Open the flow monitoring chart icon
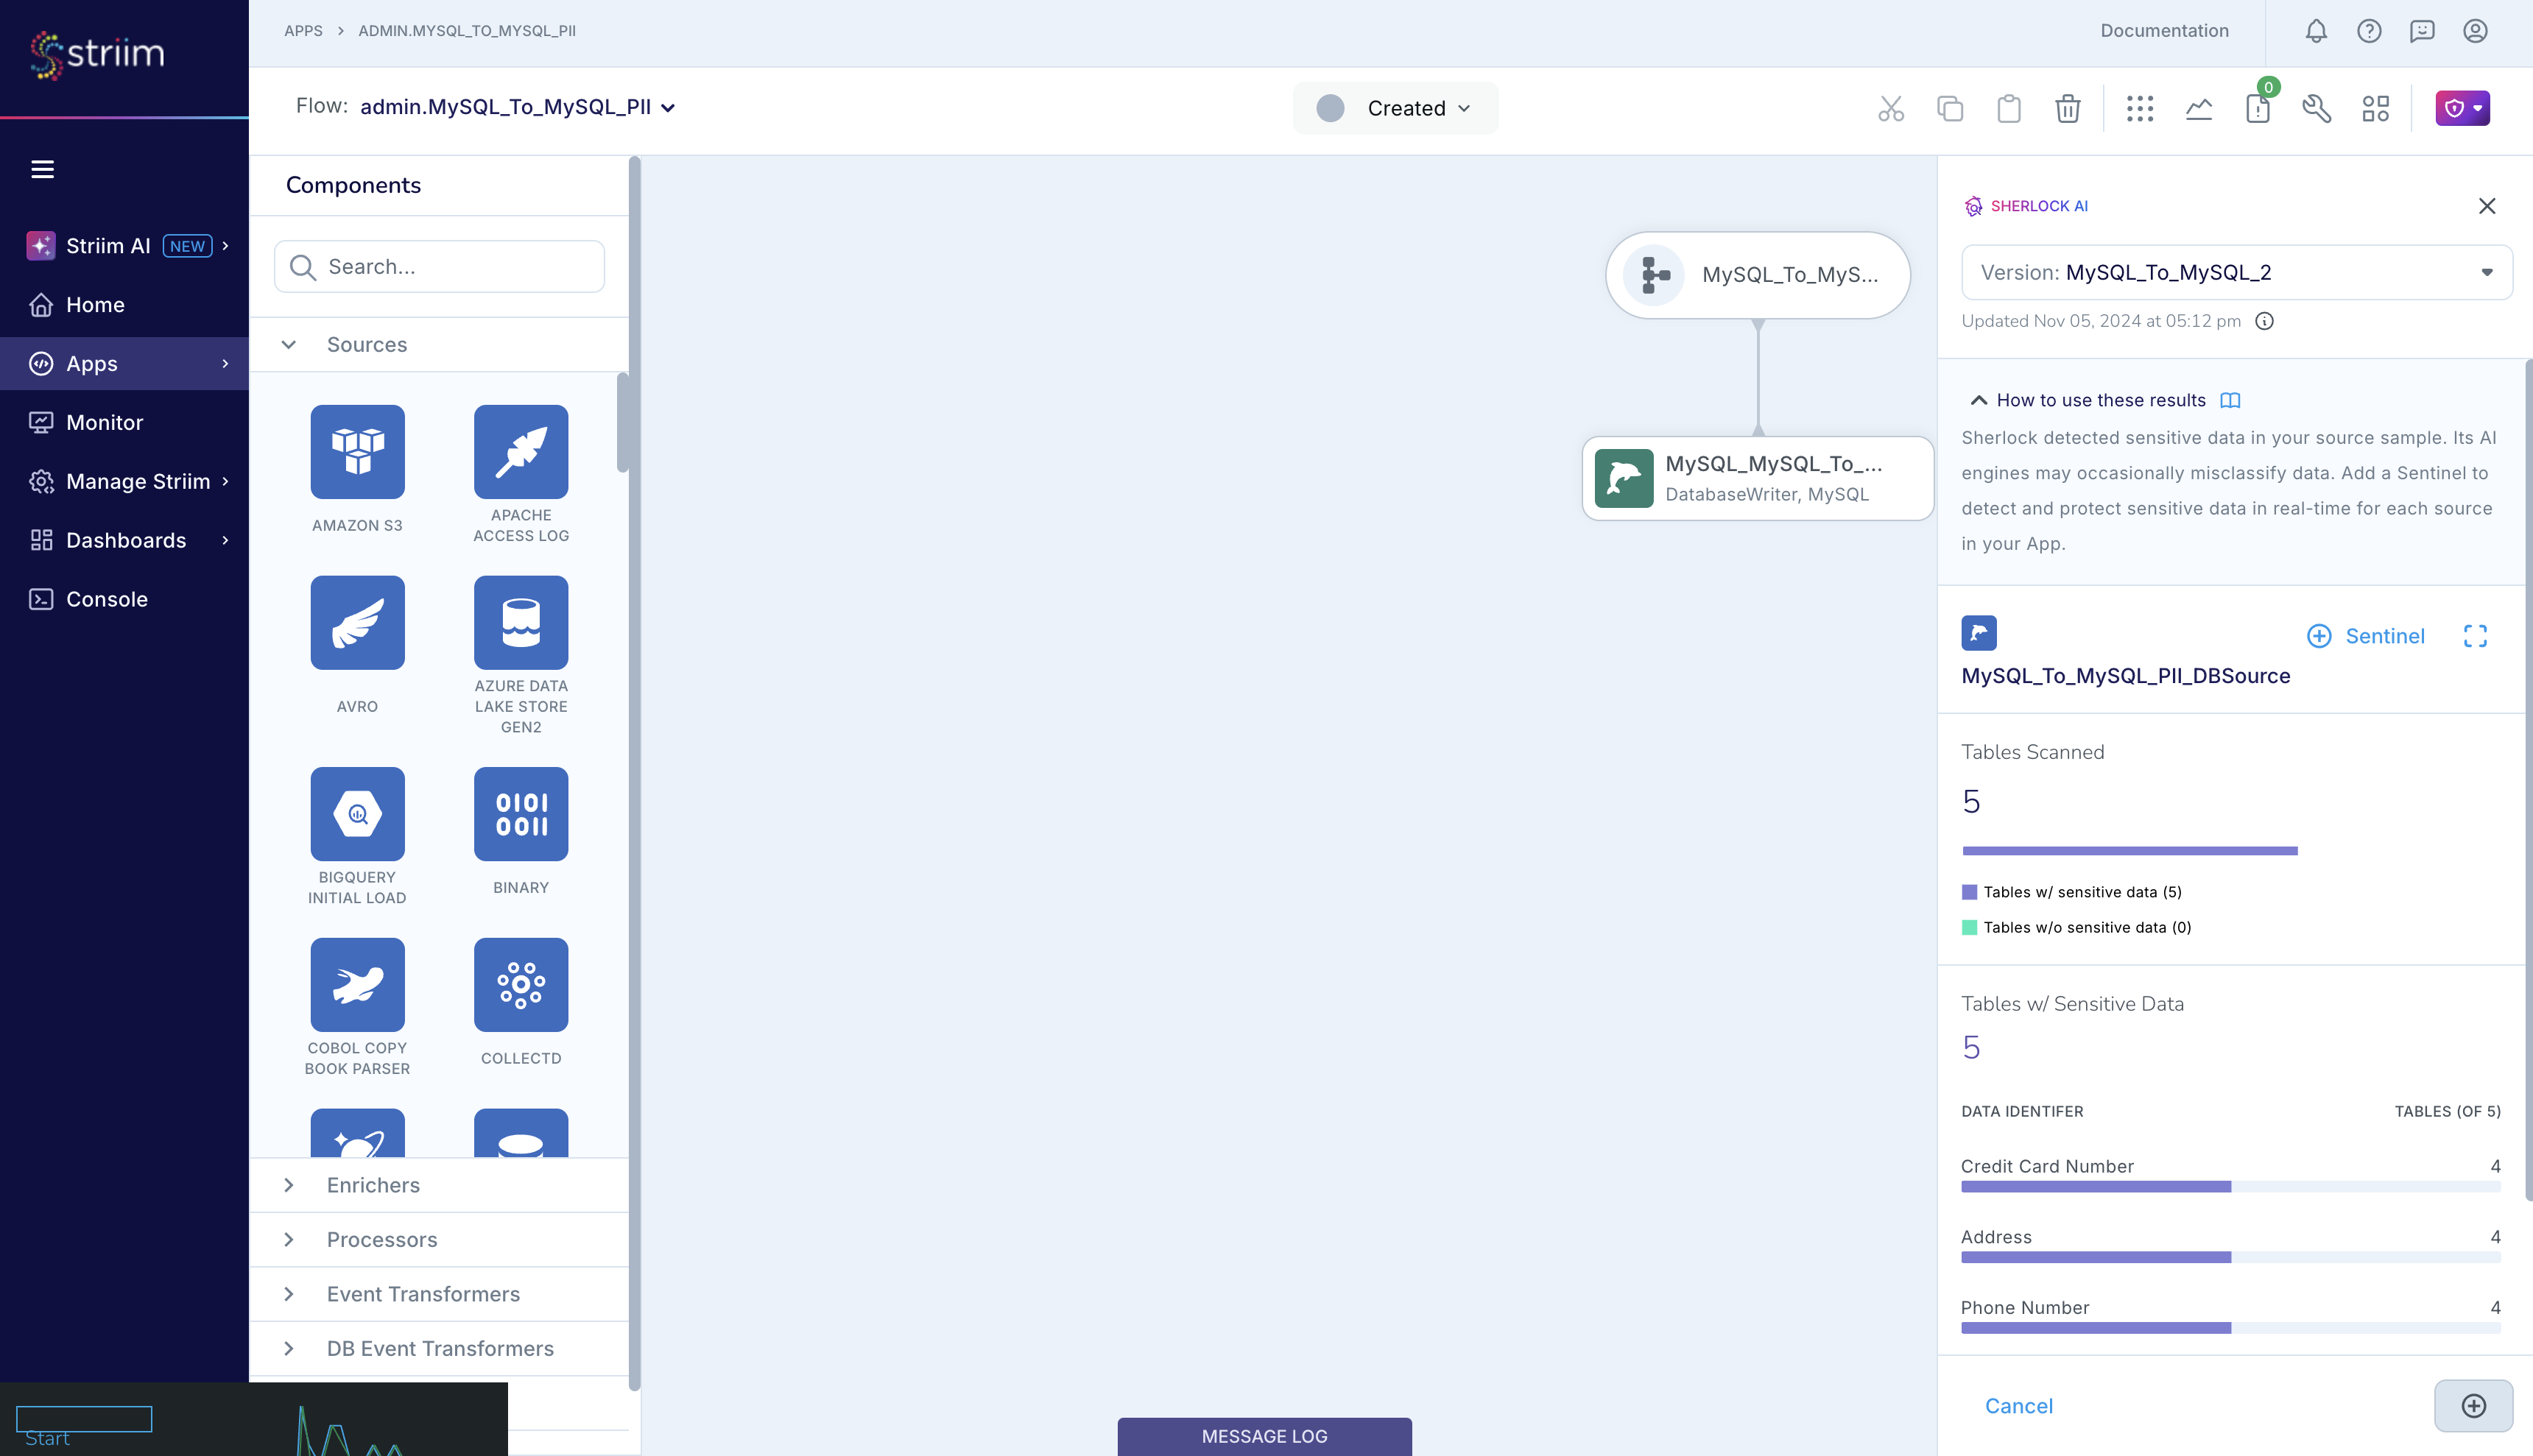Image resolution: width=2533 pixels, height=1456 pixels. coord(2199,108)
